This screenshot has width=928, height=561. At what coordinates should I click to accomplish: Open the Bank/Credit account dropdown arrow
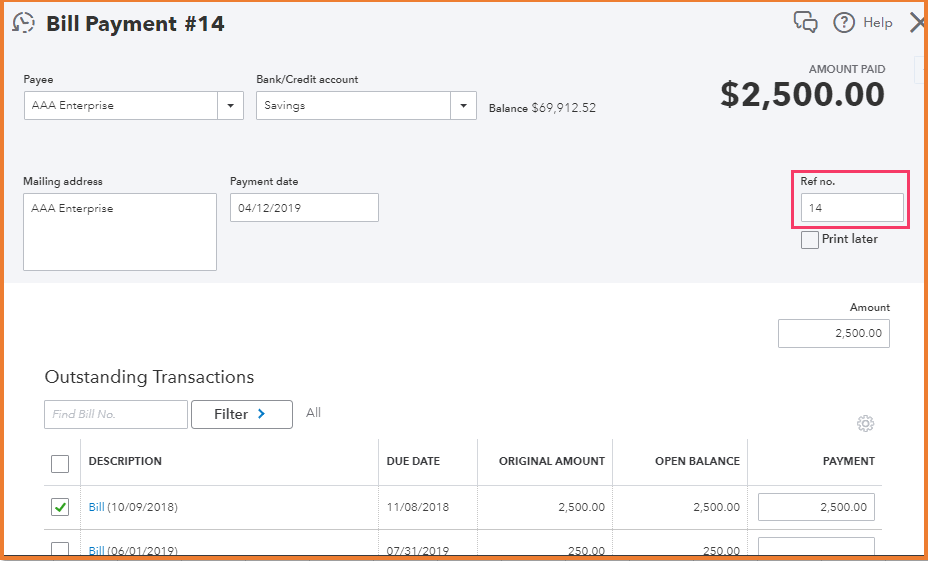tap(463, 106)
